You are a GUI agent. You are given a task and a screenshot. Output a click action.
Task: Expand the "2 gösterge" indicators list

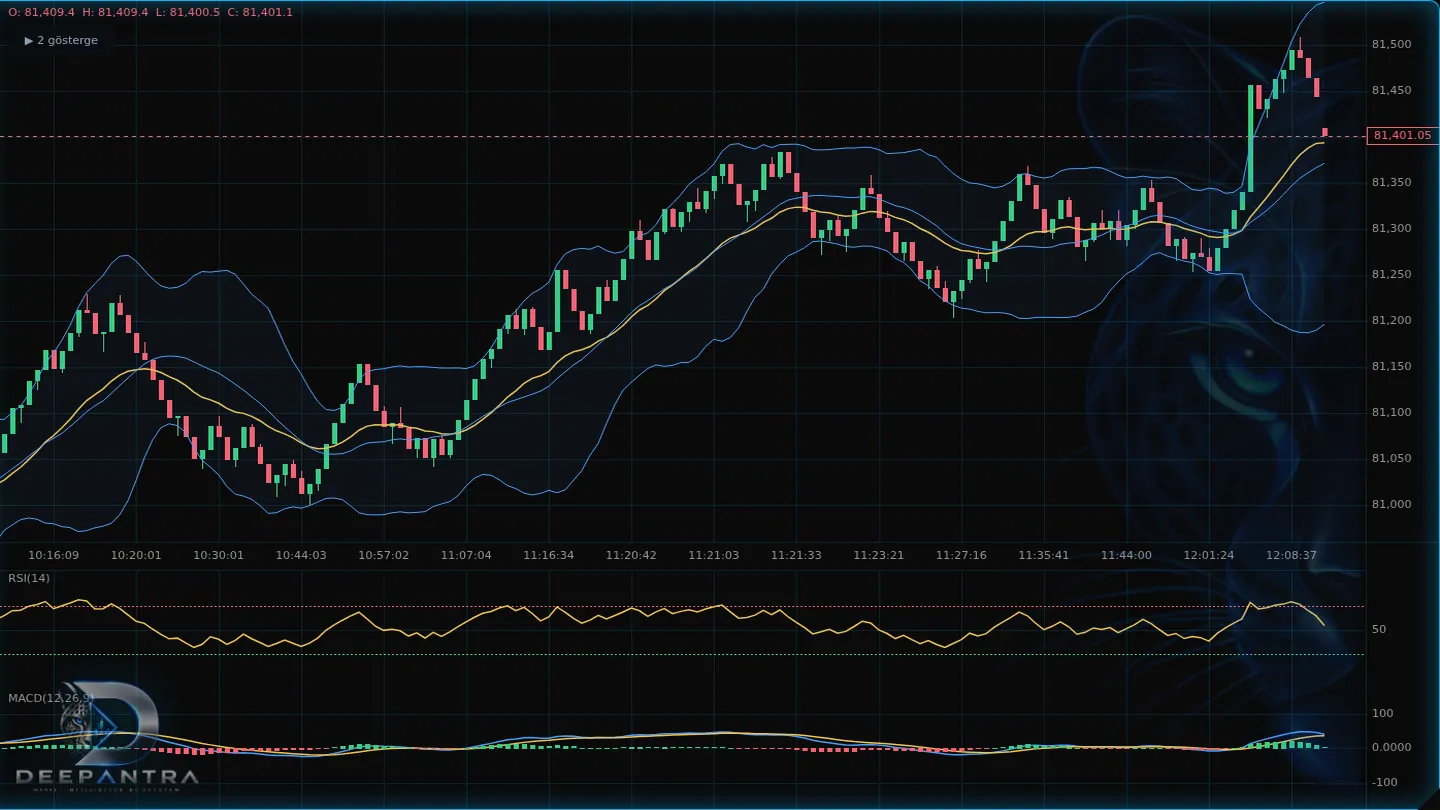point(61,40)
